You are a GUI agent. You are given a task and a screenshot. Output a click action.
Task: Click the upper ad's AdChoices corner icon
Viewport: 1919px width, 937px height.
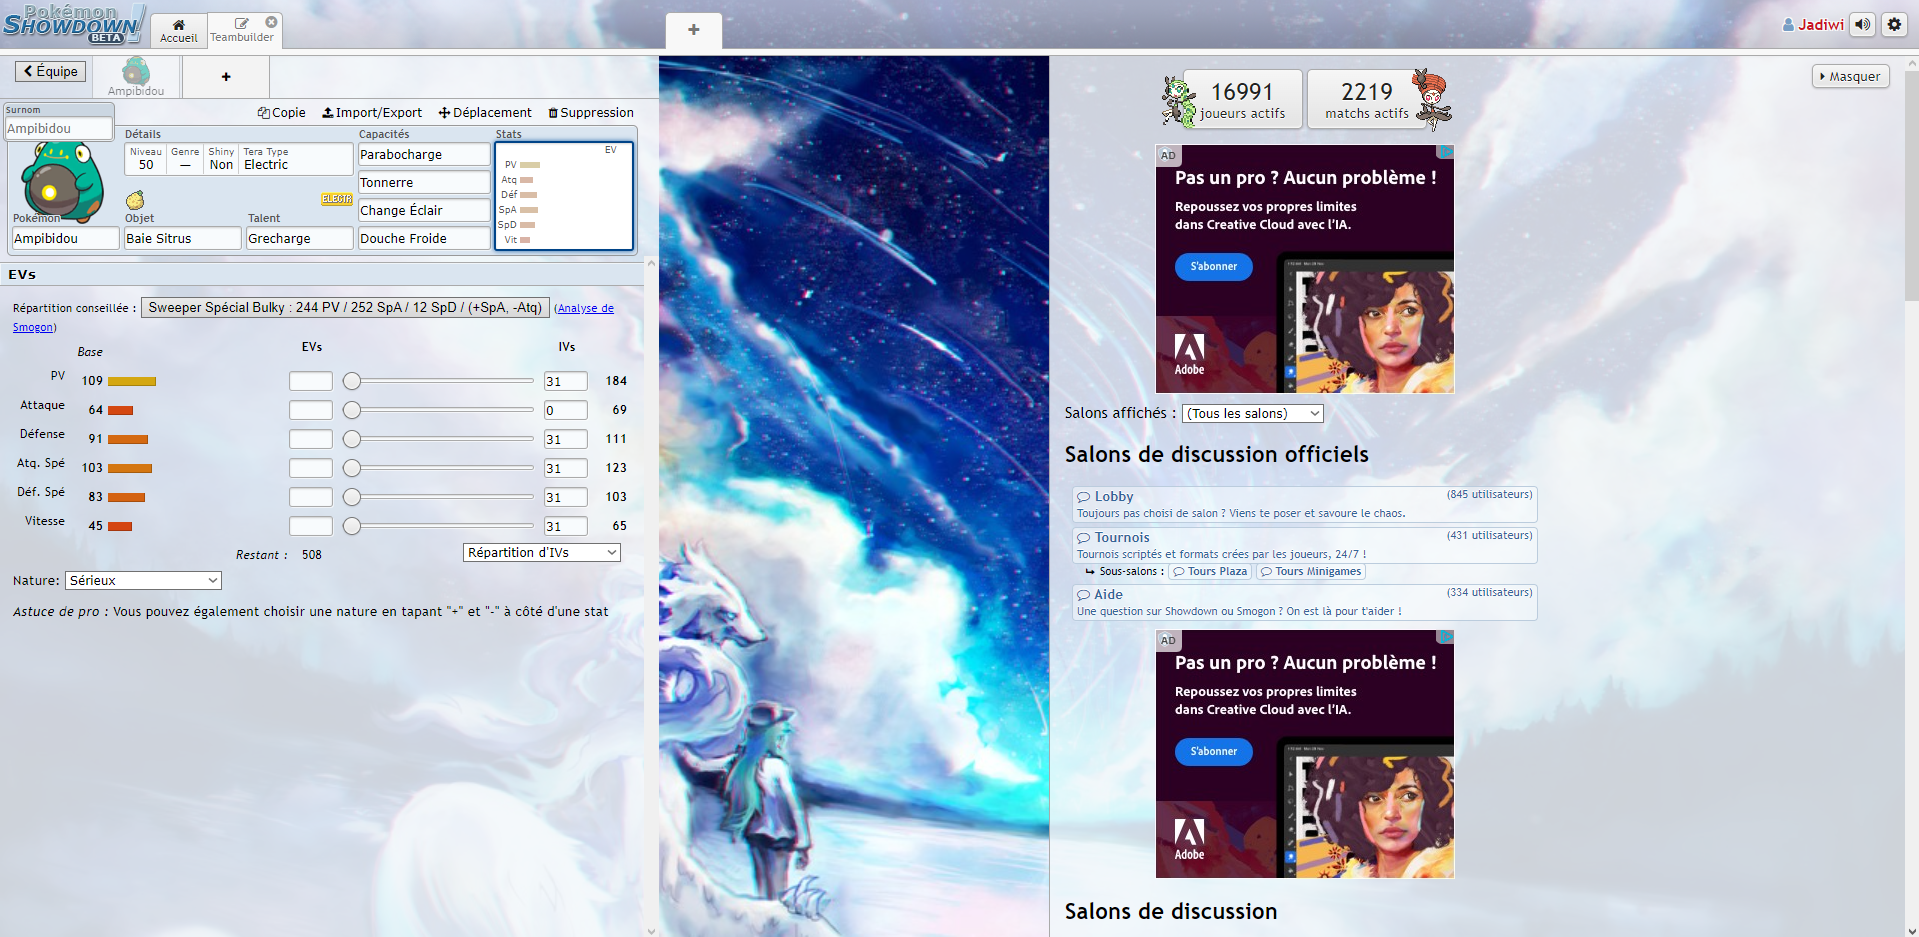(x=1446, y=152)
